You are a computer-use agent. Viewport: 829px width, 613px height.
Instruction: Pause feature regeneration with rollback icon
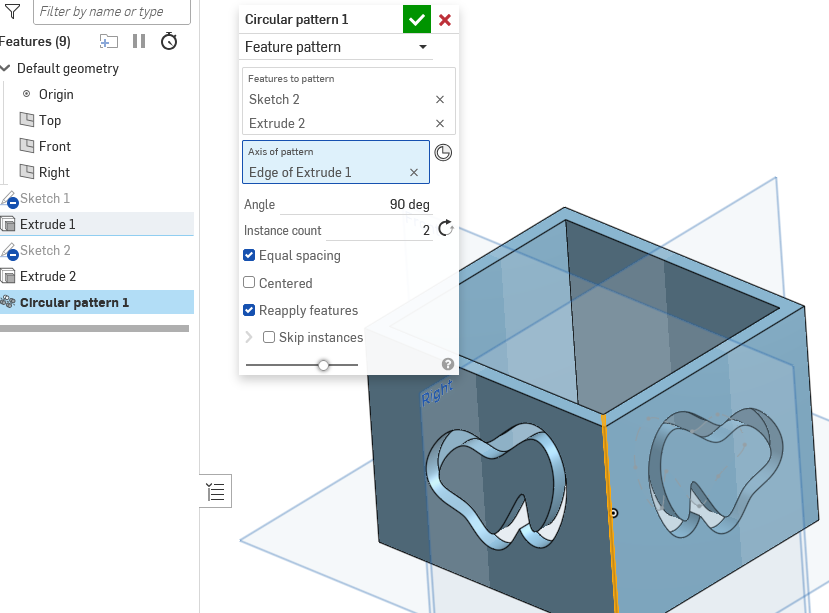coord(139,41)
